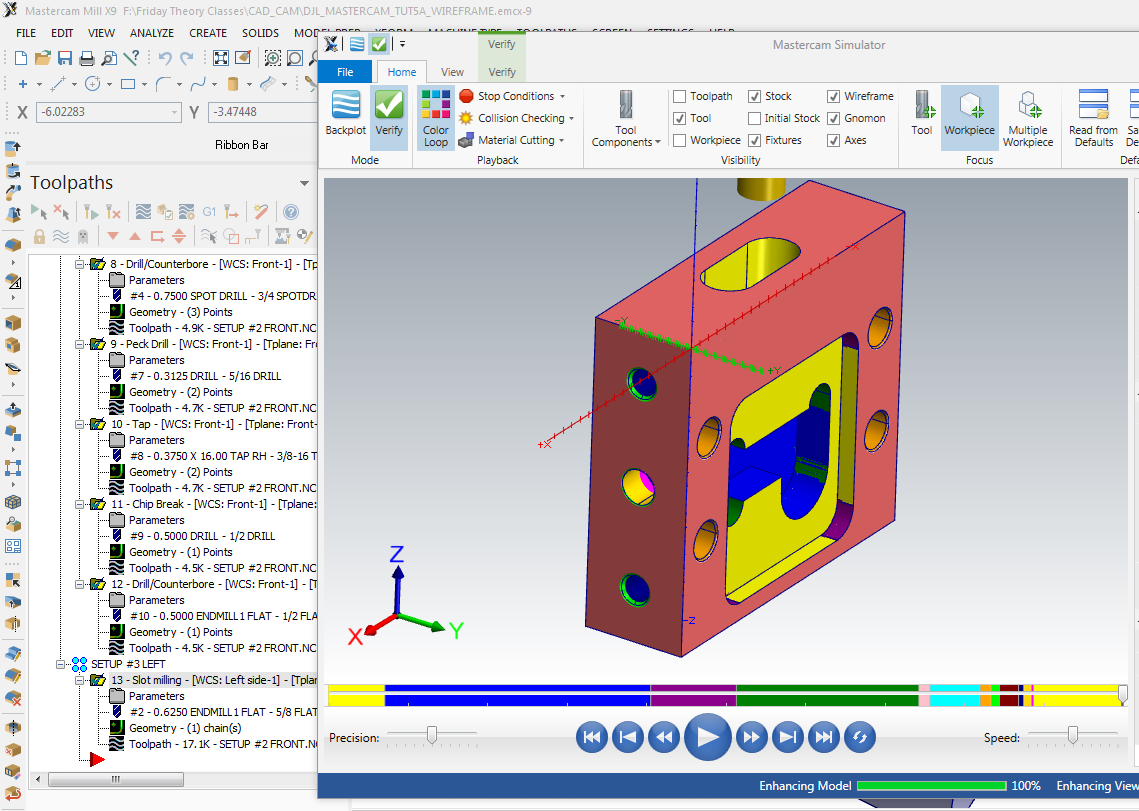Uncheck the Gnomon checkbox
Viewport: 1139px width, 811px height.
(x=834, y=118)
